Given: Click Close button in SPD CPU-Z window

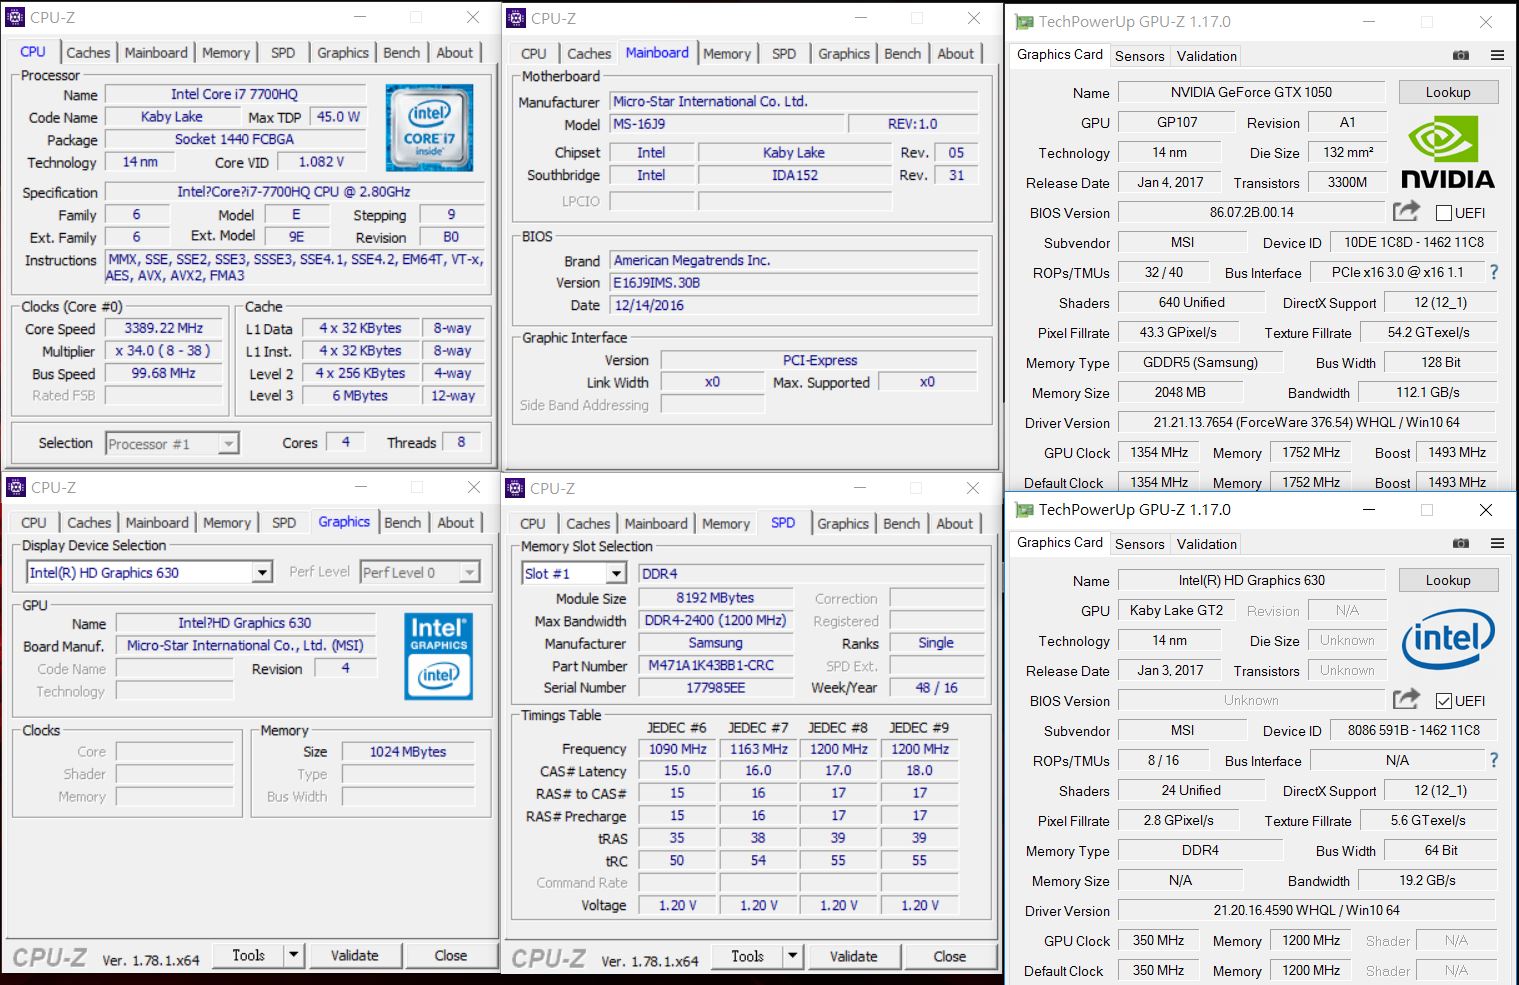Looking at the screenshot, I should click(x=949, y=956).
